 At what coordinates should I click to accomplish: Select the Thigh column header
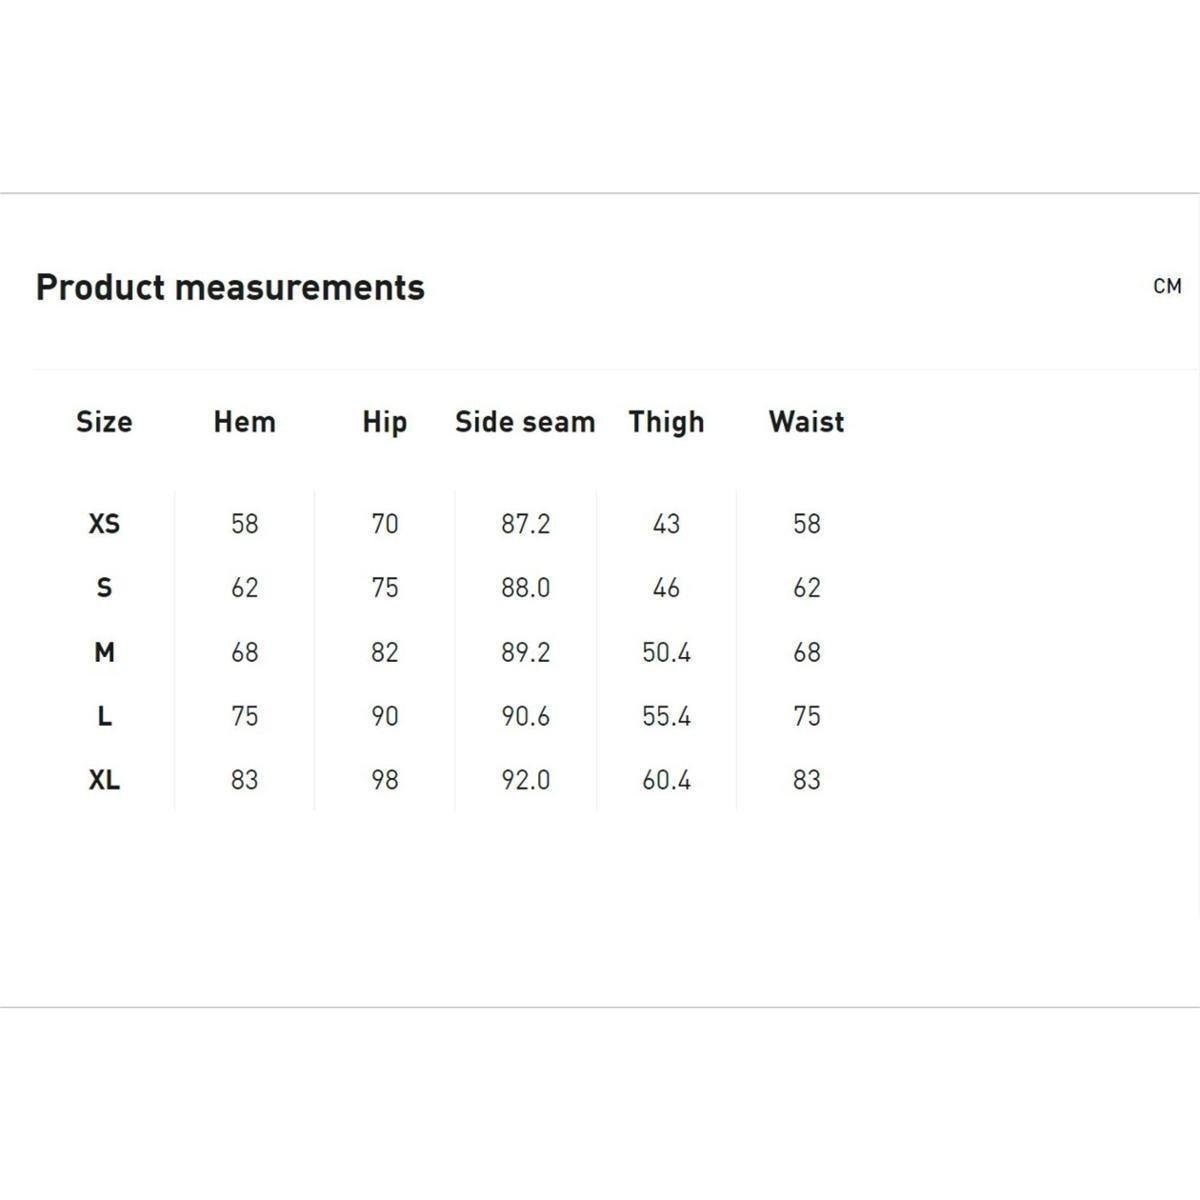pos(666,422)
